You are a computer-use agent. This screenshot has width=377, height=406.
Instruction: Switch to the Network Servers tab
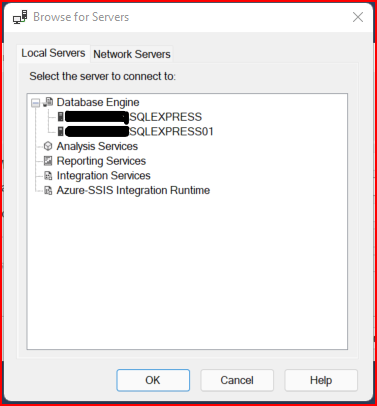coord(132,54)
